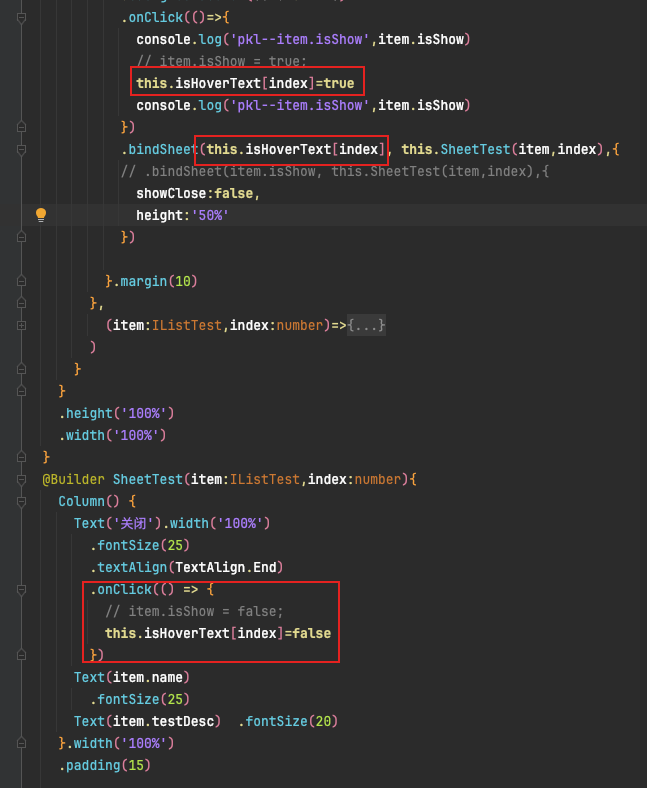Collapse the fold marker at Column() {
Image resolution: width=647 pixels, height=788 pixels.
pos(22,502)
